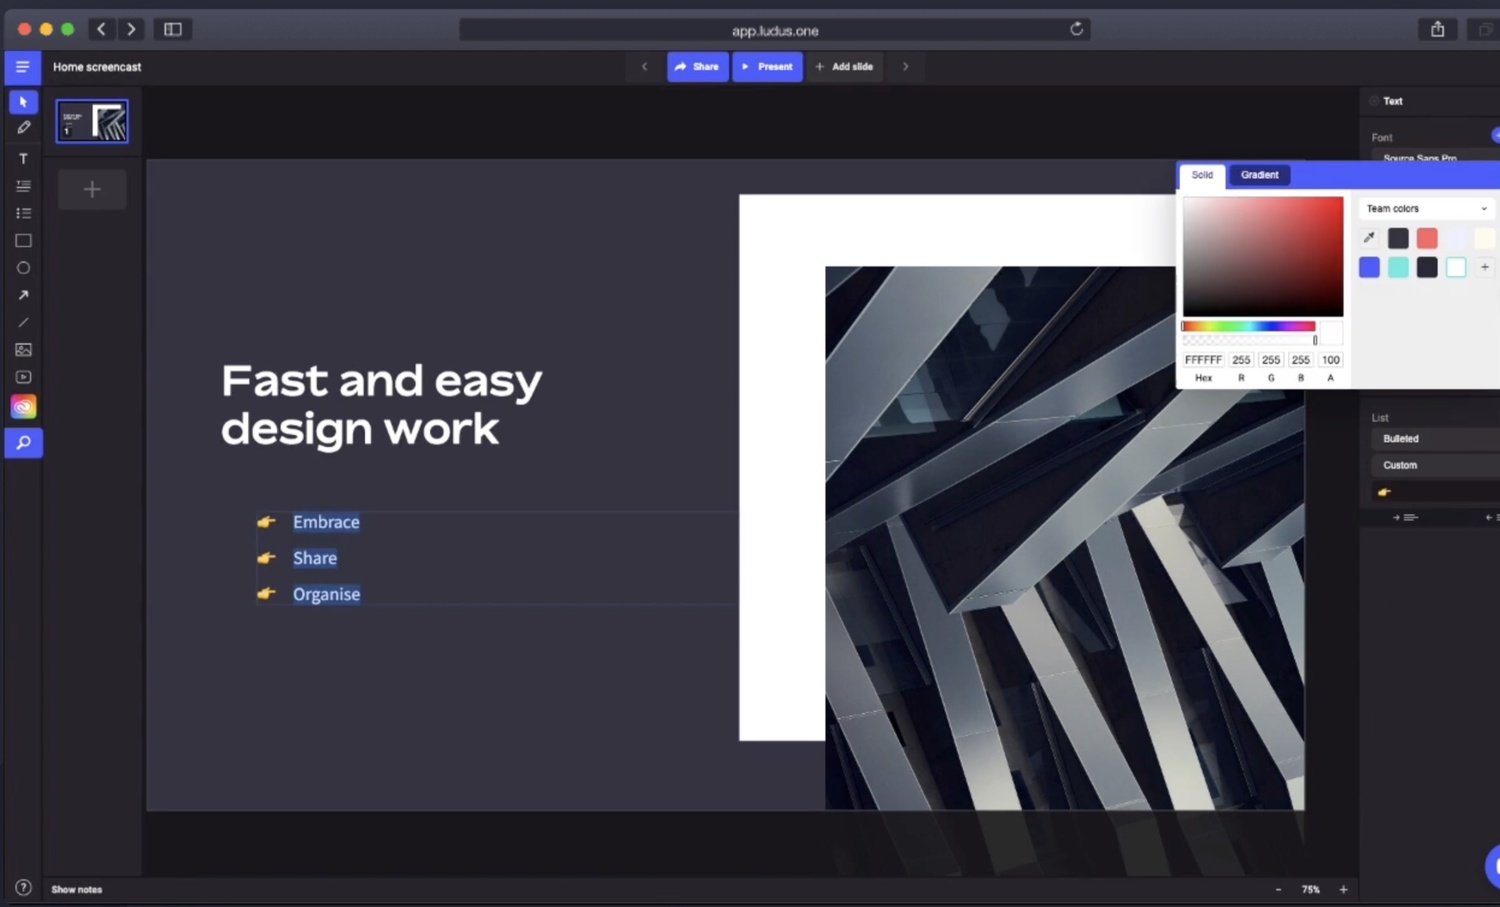Select the bulleted list tool
Viewport: 1500px width, 907px height.
(23, 212)
